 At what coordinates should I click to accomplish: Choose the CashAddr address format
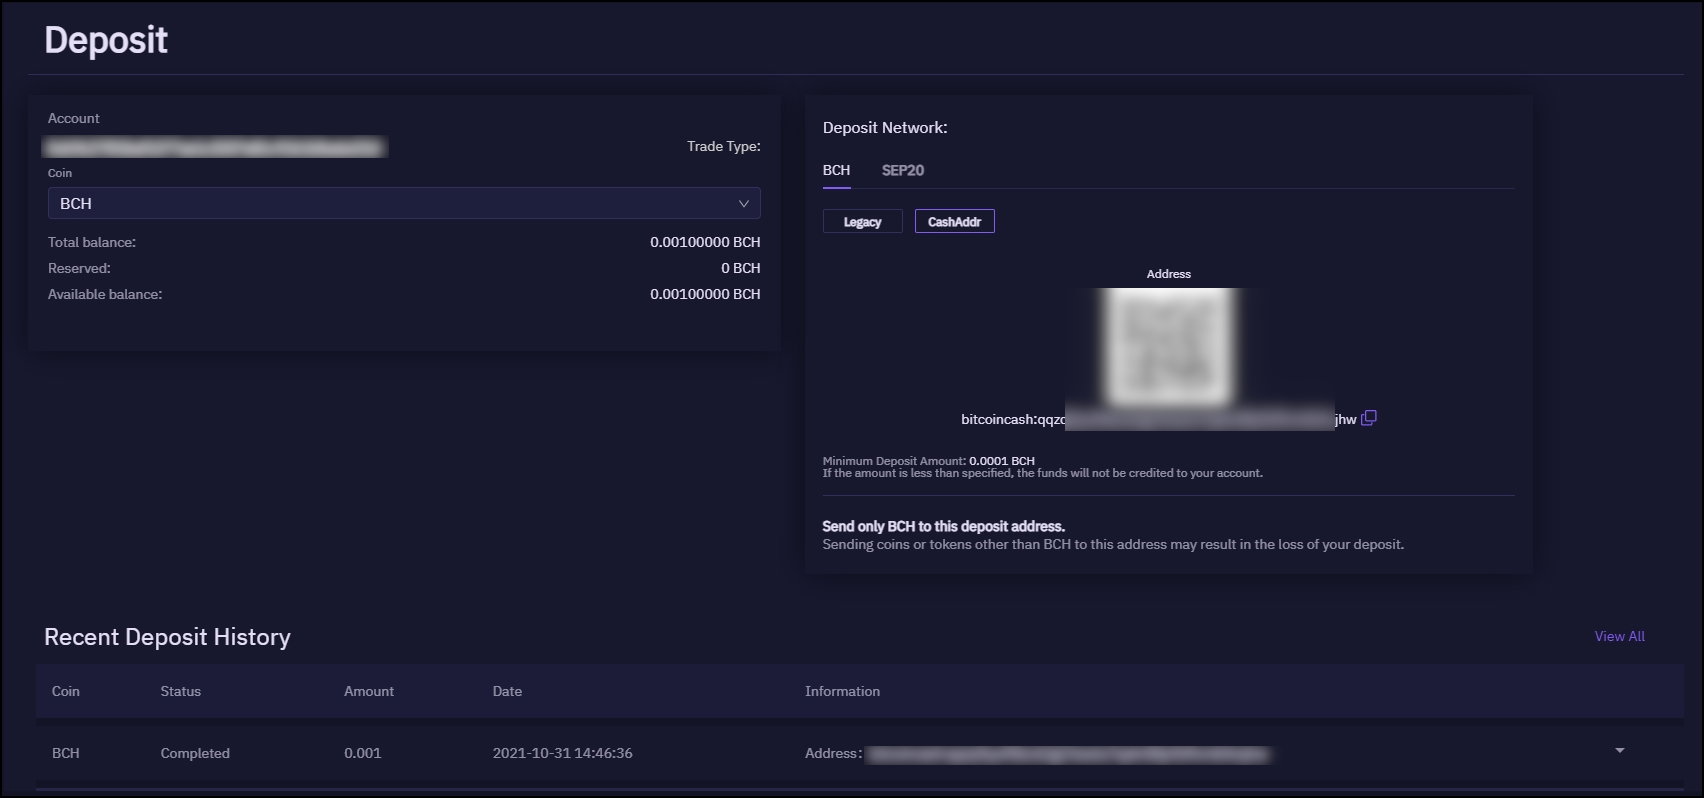pyautogui.click(x=955, y=221)
